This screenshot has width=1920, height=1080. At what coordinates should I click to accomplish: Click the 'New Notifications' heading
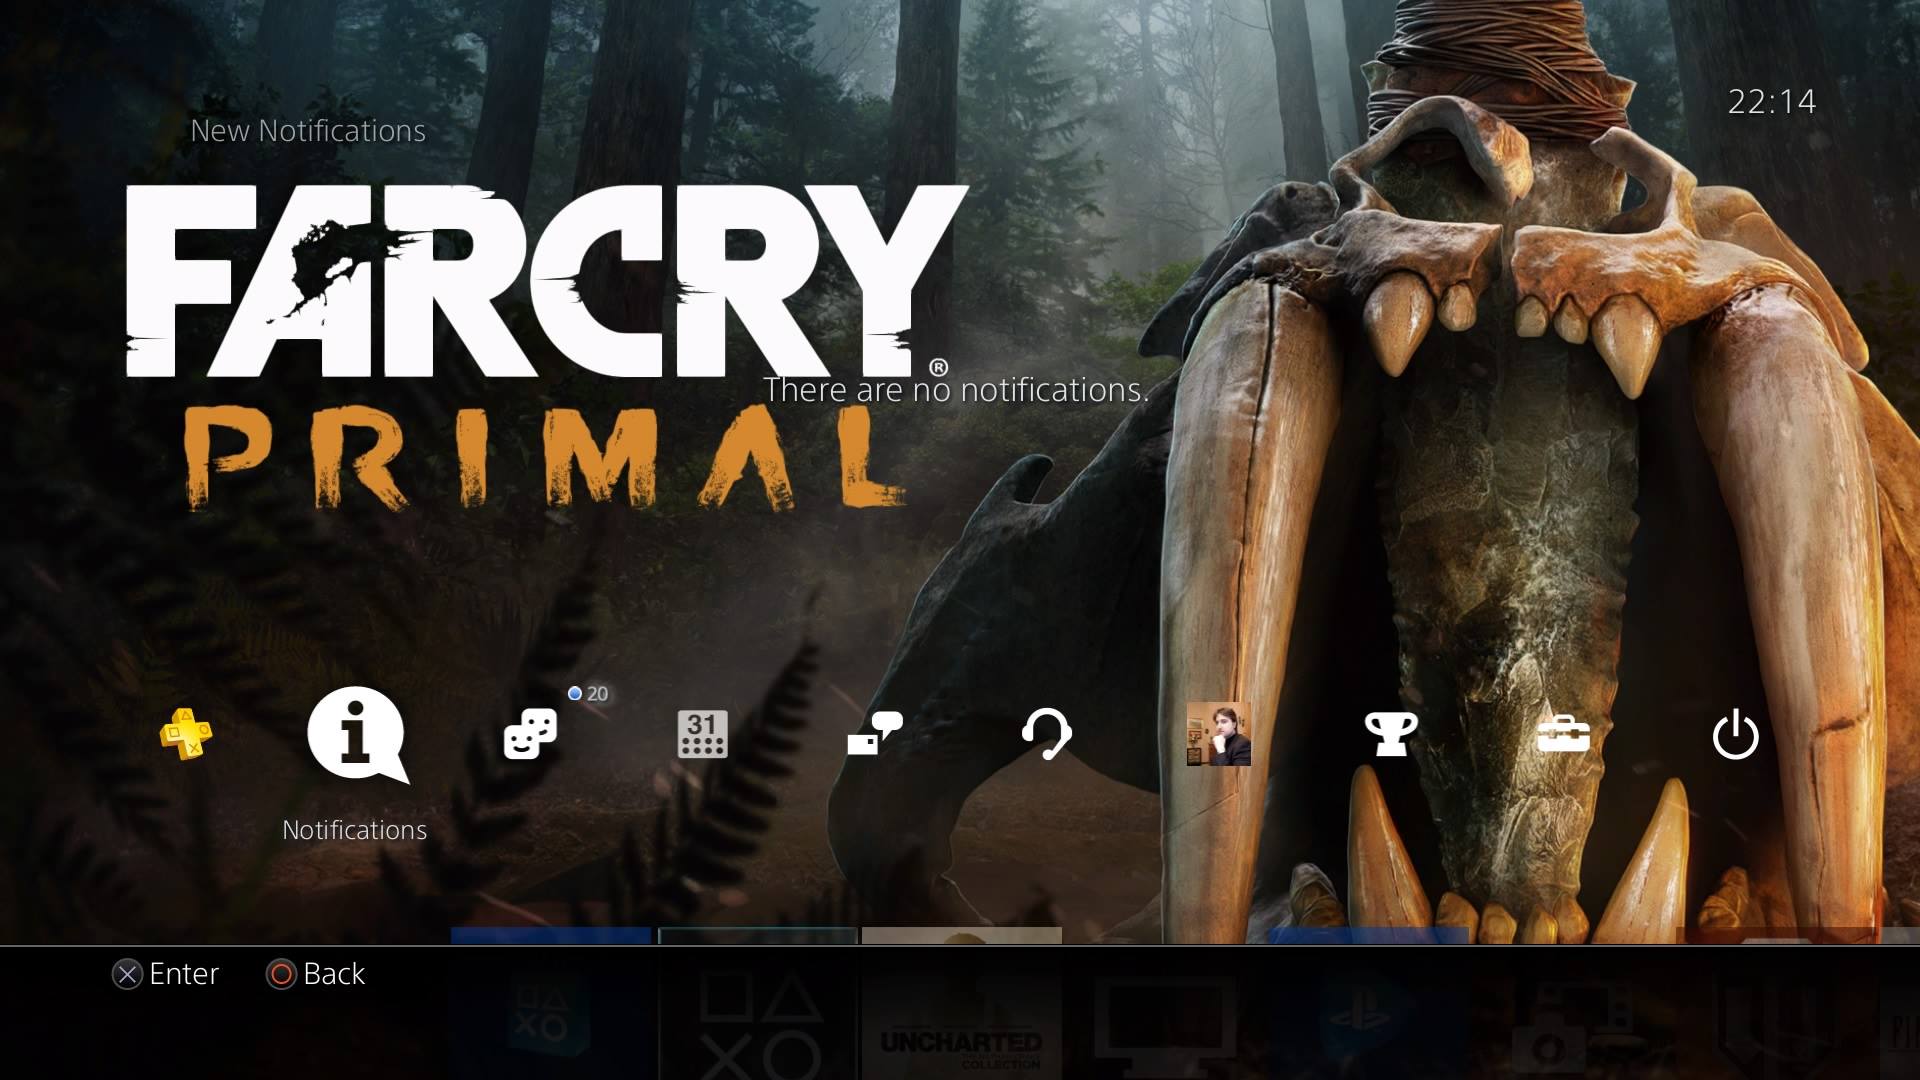click(308, 131)
